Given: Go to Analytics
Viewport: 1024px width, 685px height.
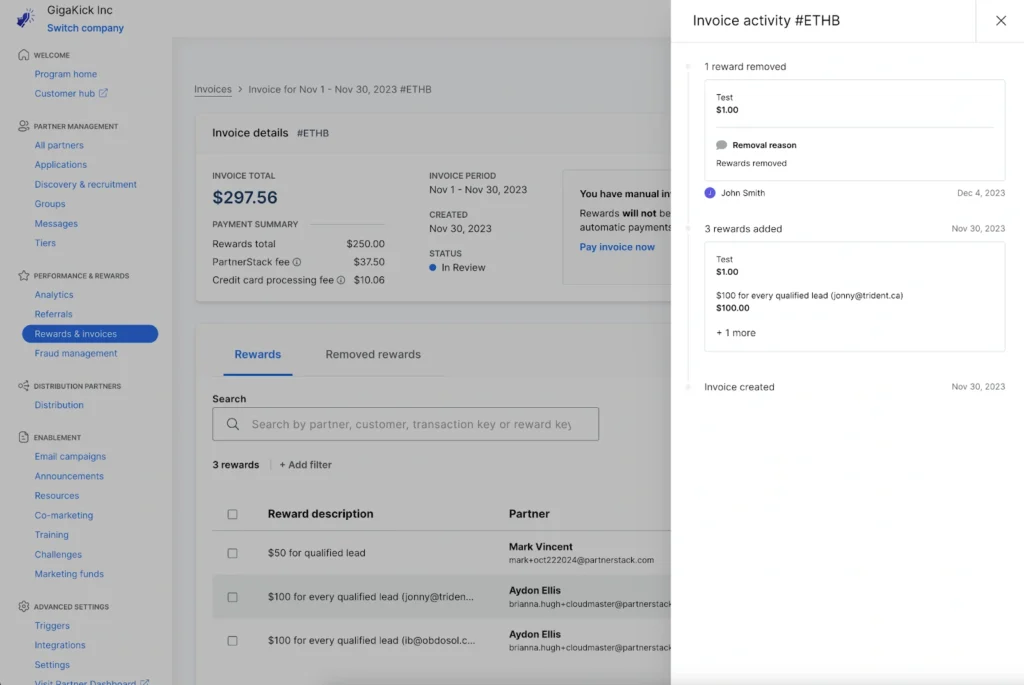Looking at the screenshot, I should 54,295.
